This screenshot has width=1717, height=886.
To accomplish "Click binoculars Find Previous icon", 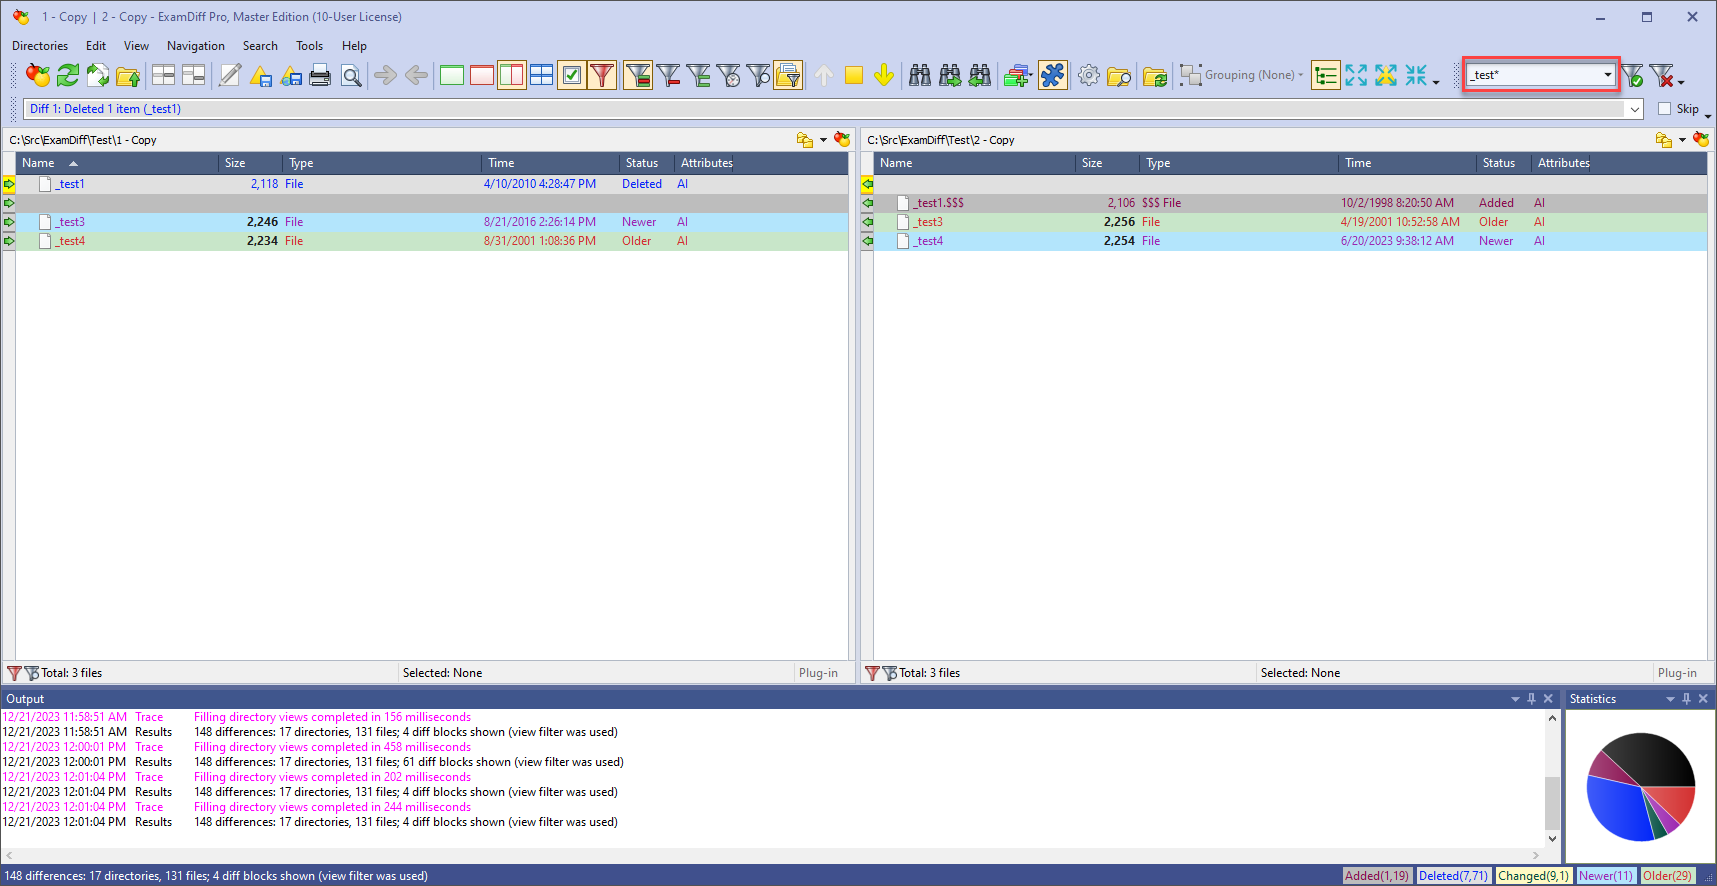I will (980, 75).
